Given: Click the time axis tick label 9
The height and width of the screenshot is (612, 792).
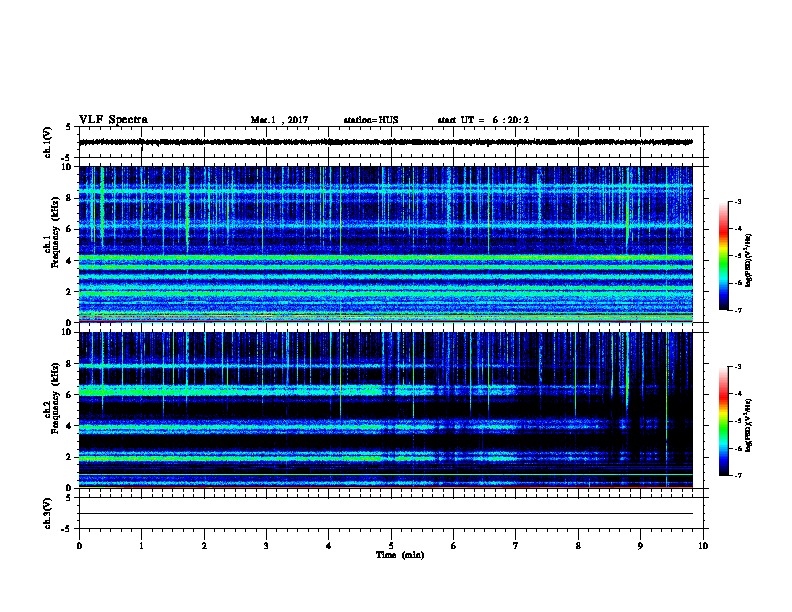Looking at the screenshot, I should tap(640, 546).
